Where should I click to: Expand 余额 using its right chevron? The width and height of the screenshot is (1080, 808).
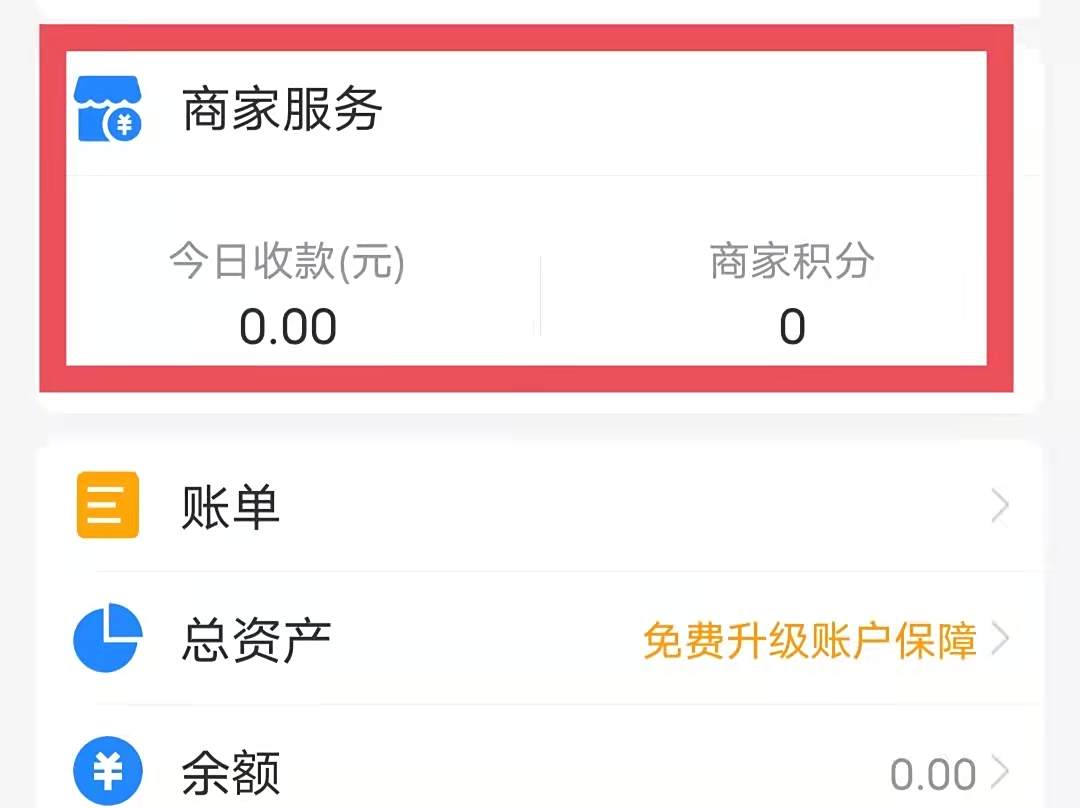pos(1000,771)
